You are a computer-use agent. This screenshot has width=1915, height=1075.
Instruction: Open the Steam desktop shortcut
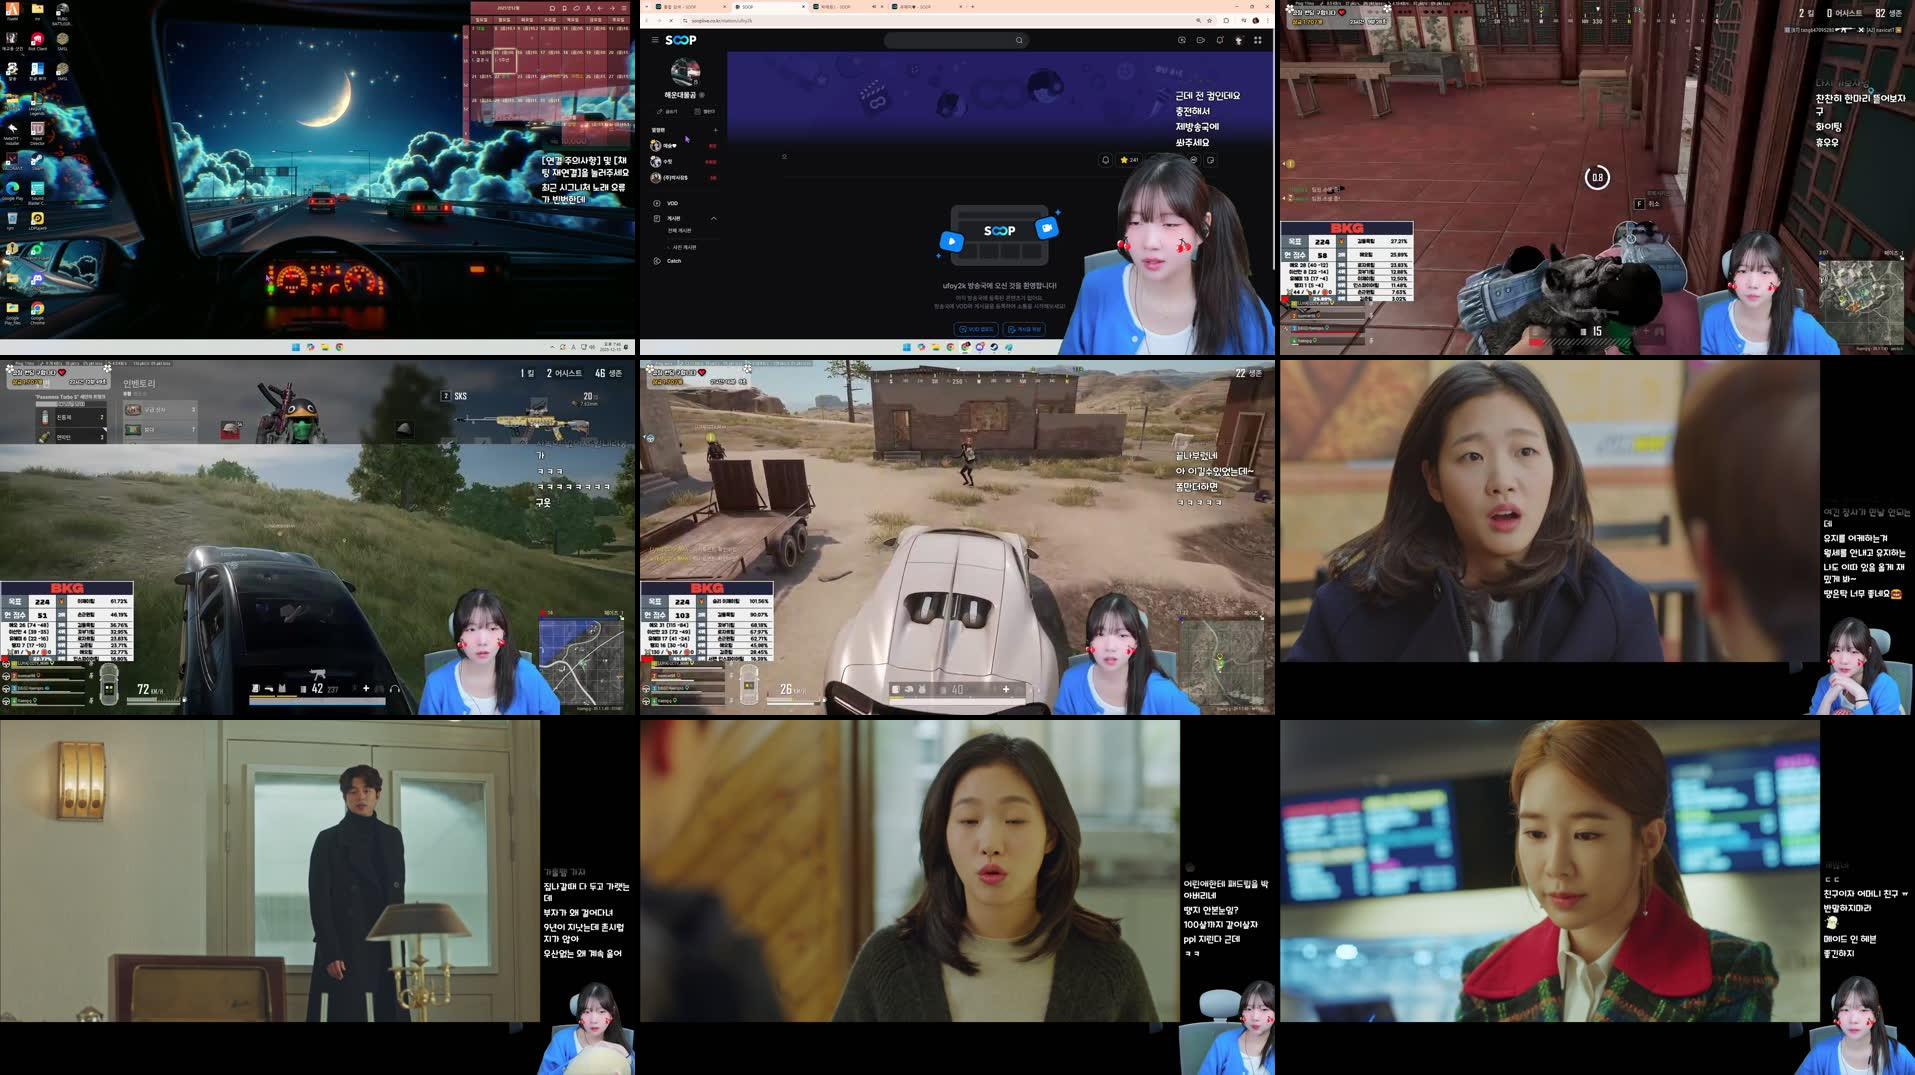tap(37, 162)
